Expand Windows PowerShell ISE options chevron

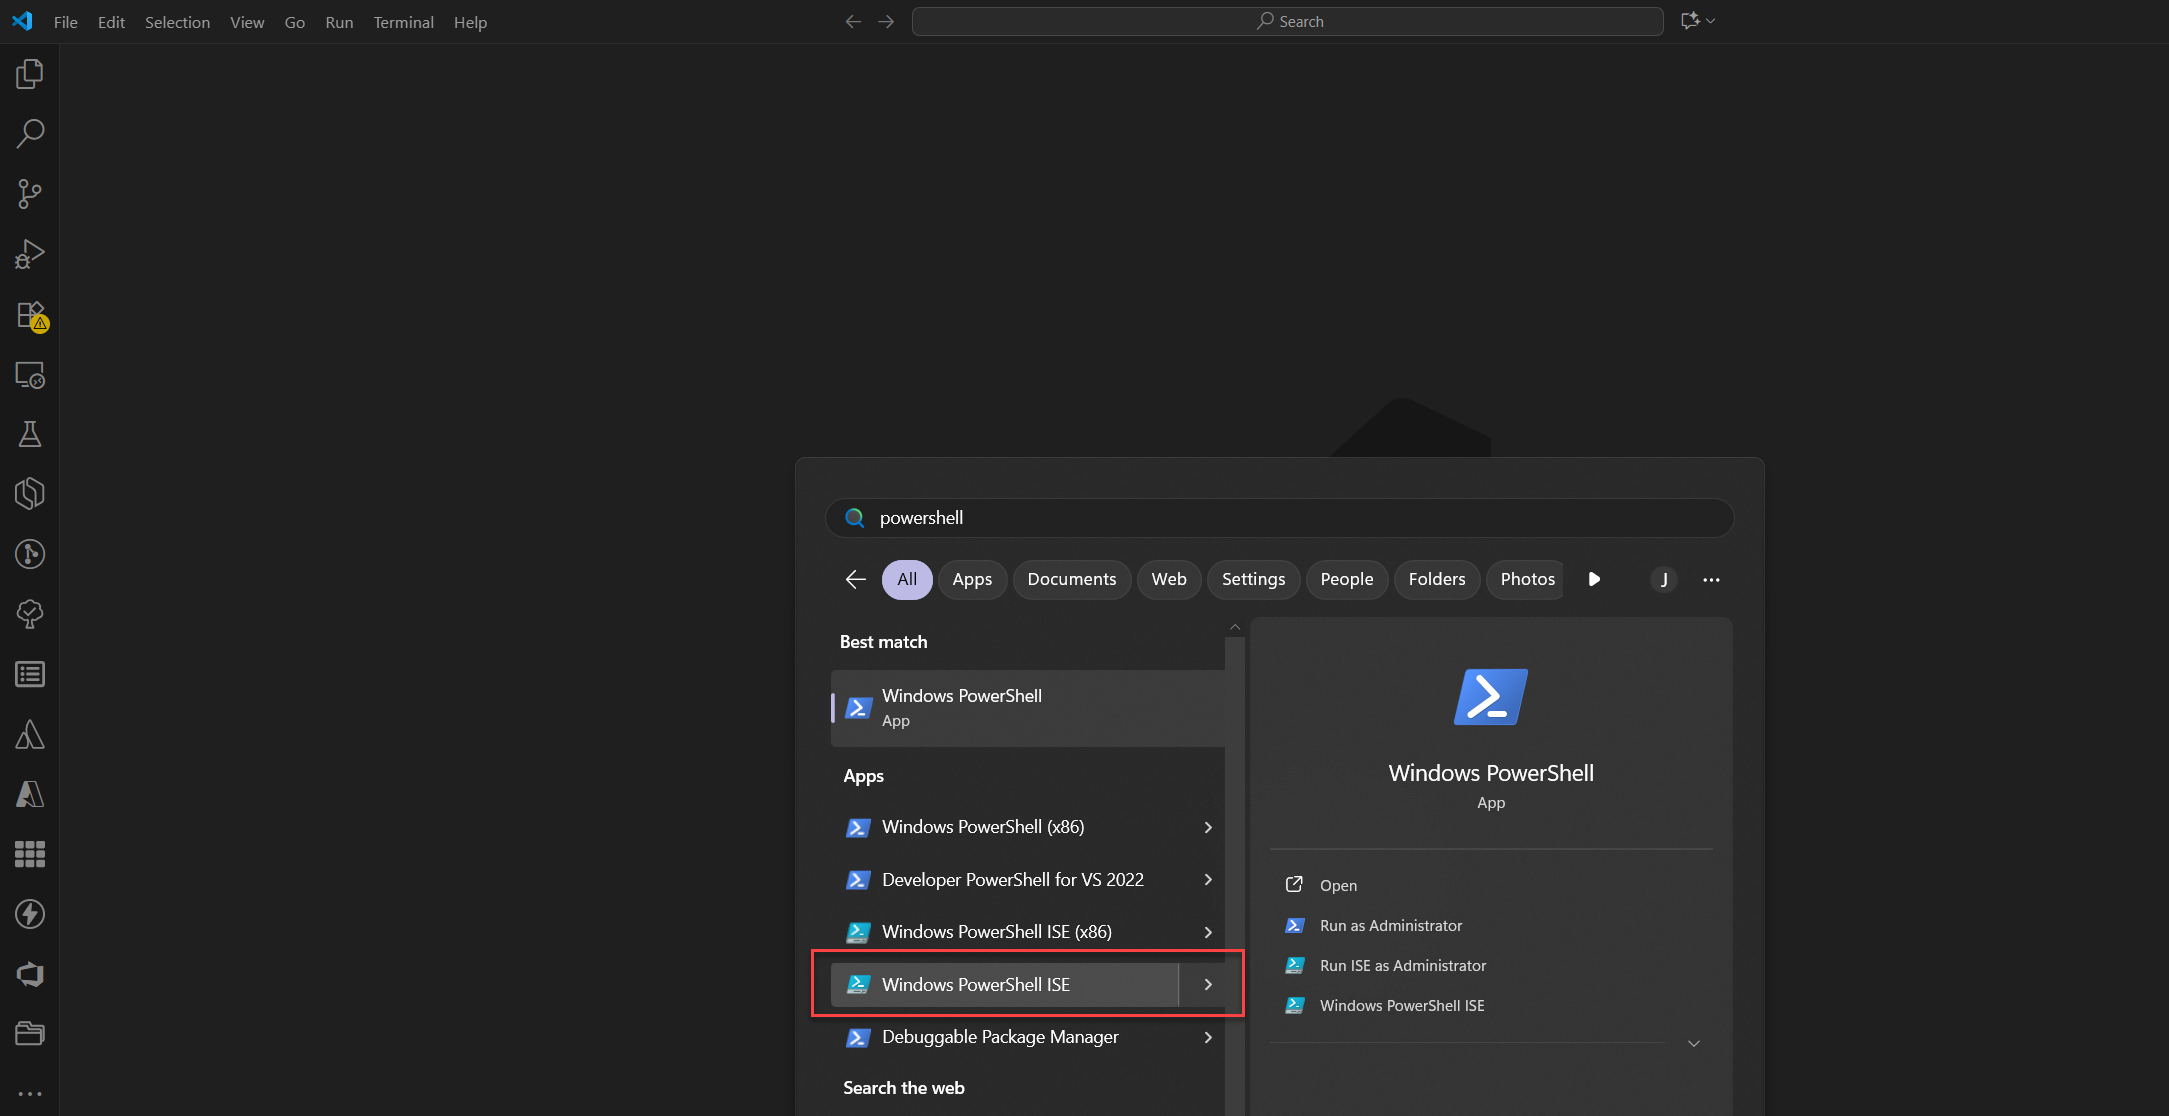click(x=1208, y=985)
